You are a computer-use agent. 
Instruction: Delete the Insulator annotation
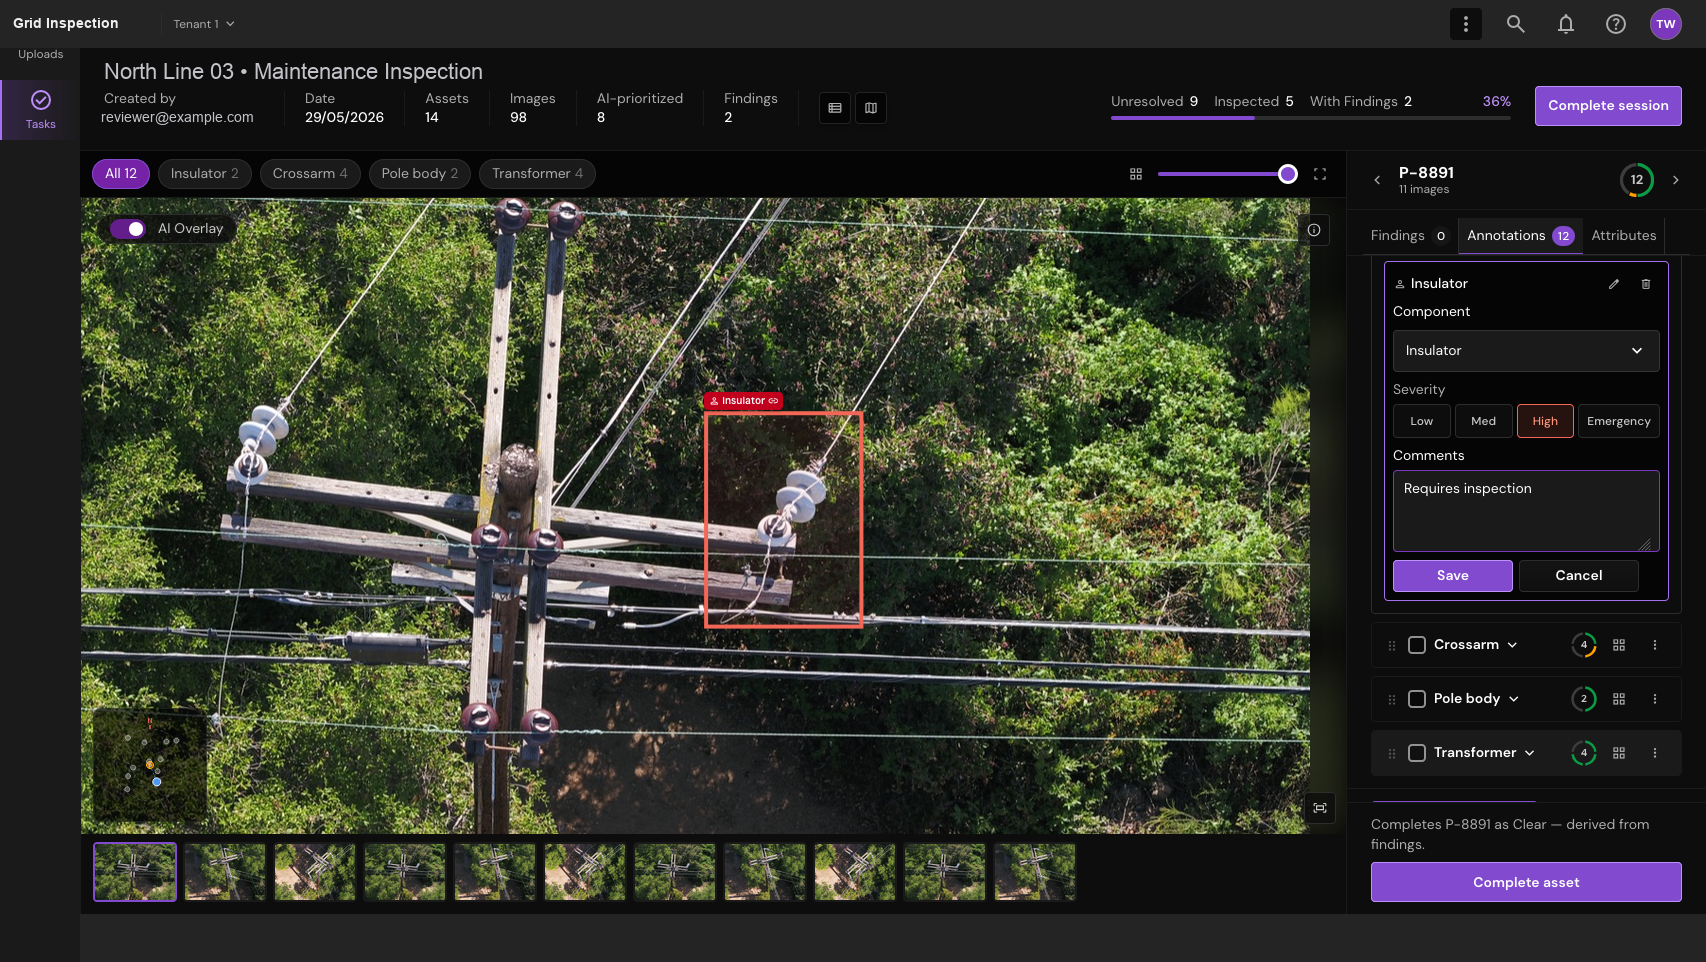(x=1646, y=284)
